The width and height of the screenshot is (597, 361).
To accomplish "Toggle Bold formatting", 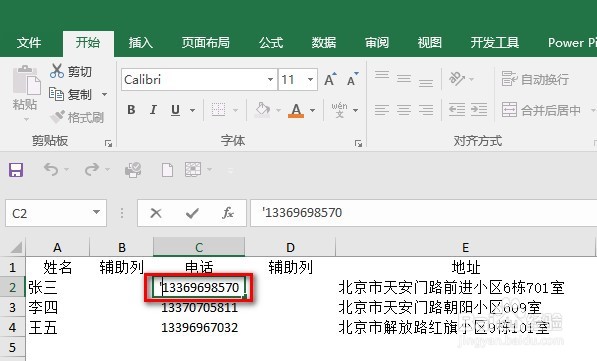I will click(x=131, y=110).
